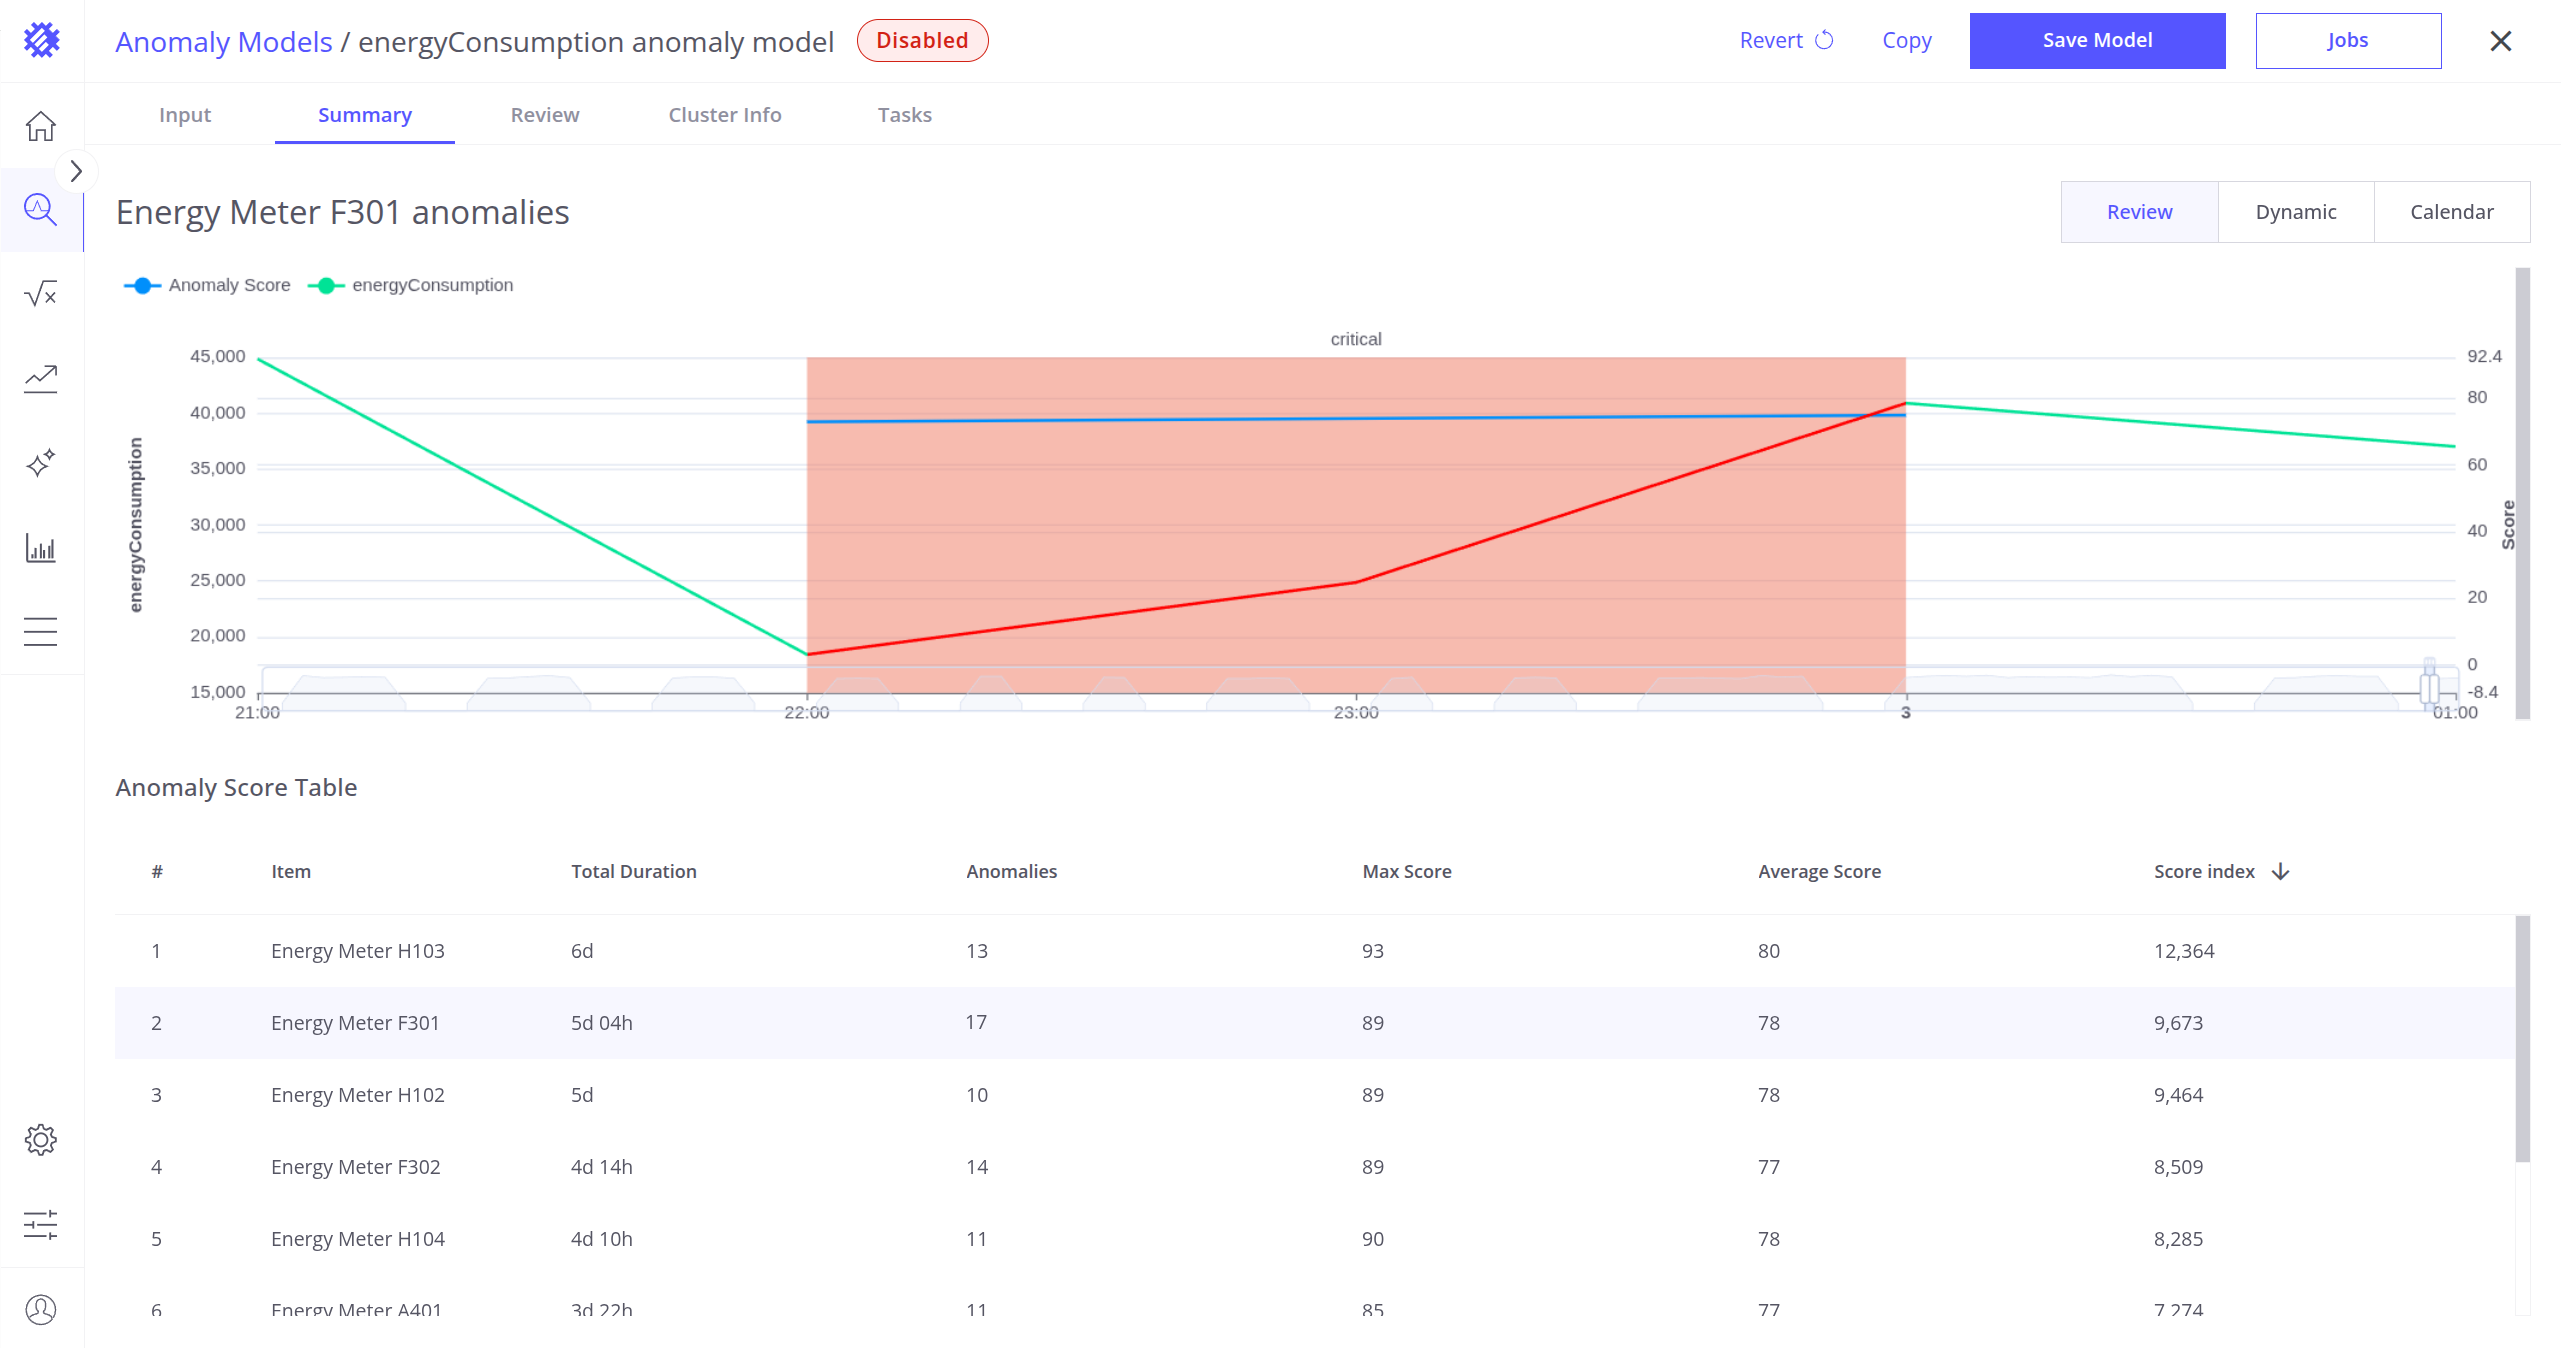
Task: Expand the sidebar with chevron arrow
Action: (76, 171)
